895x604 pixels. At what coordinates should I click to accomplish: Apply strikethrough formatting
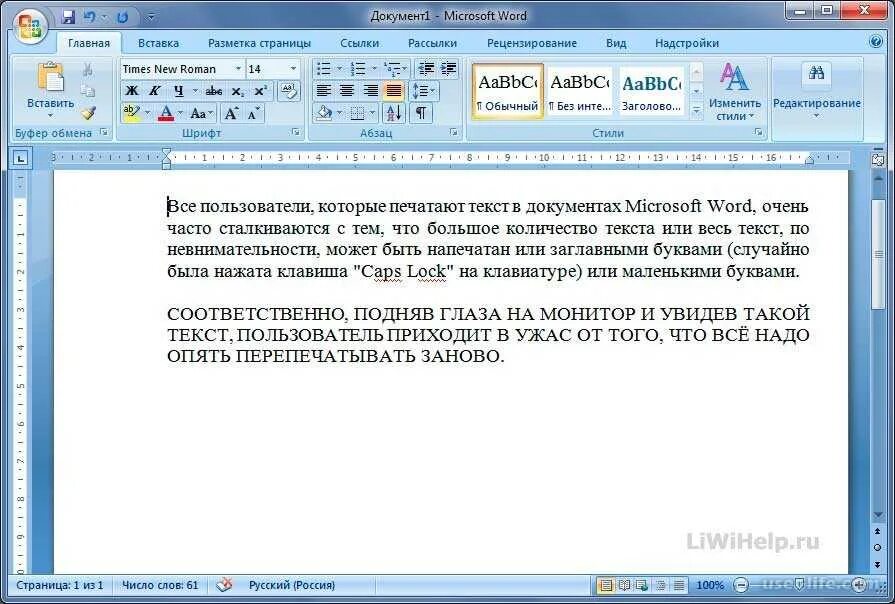coord(214,91)
